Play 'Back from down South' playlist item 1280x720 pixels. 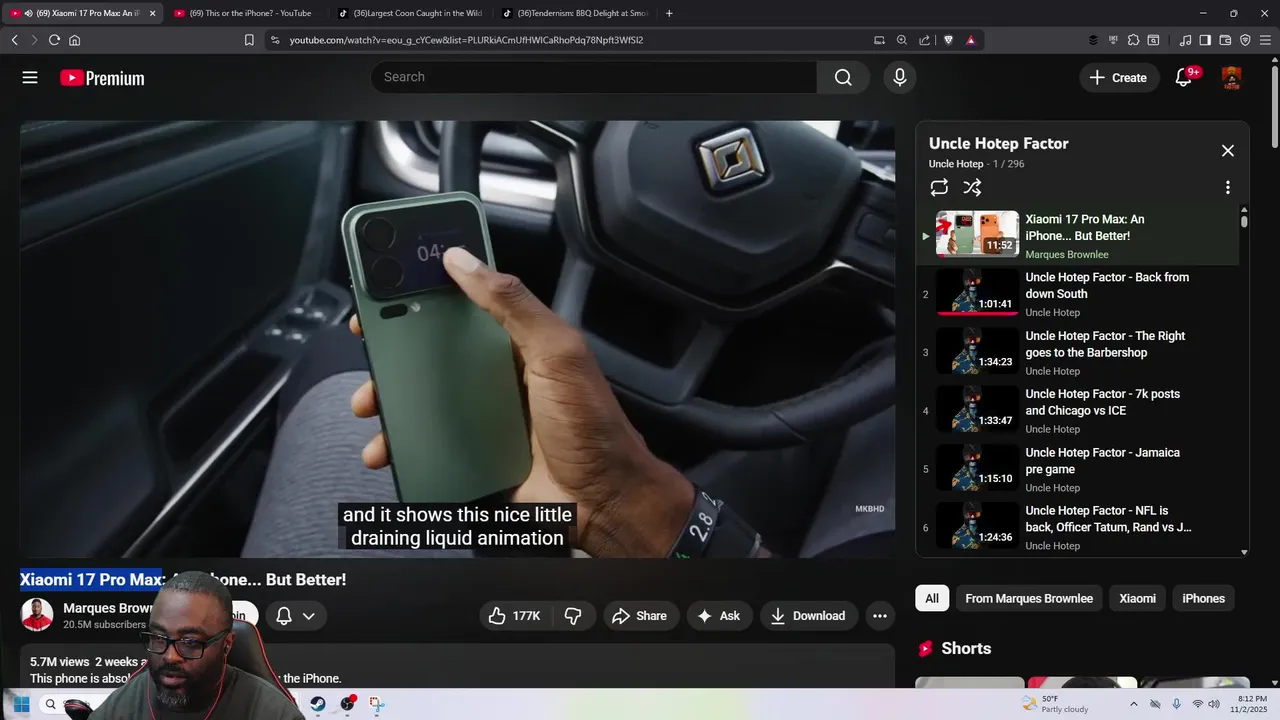coord(1077,294)
